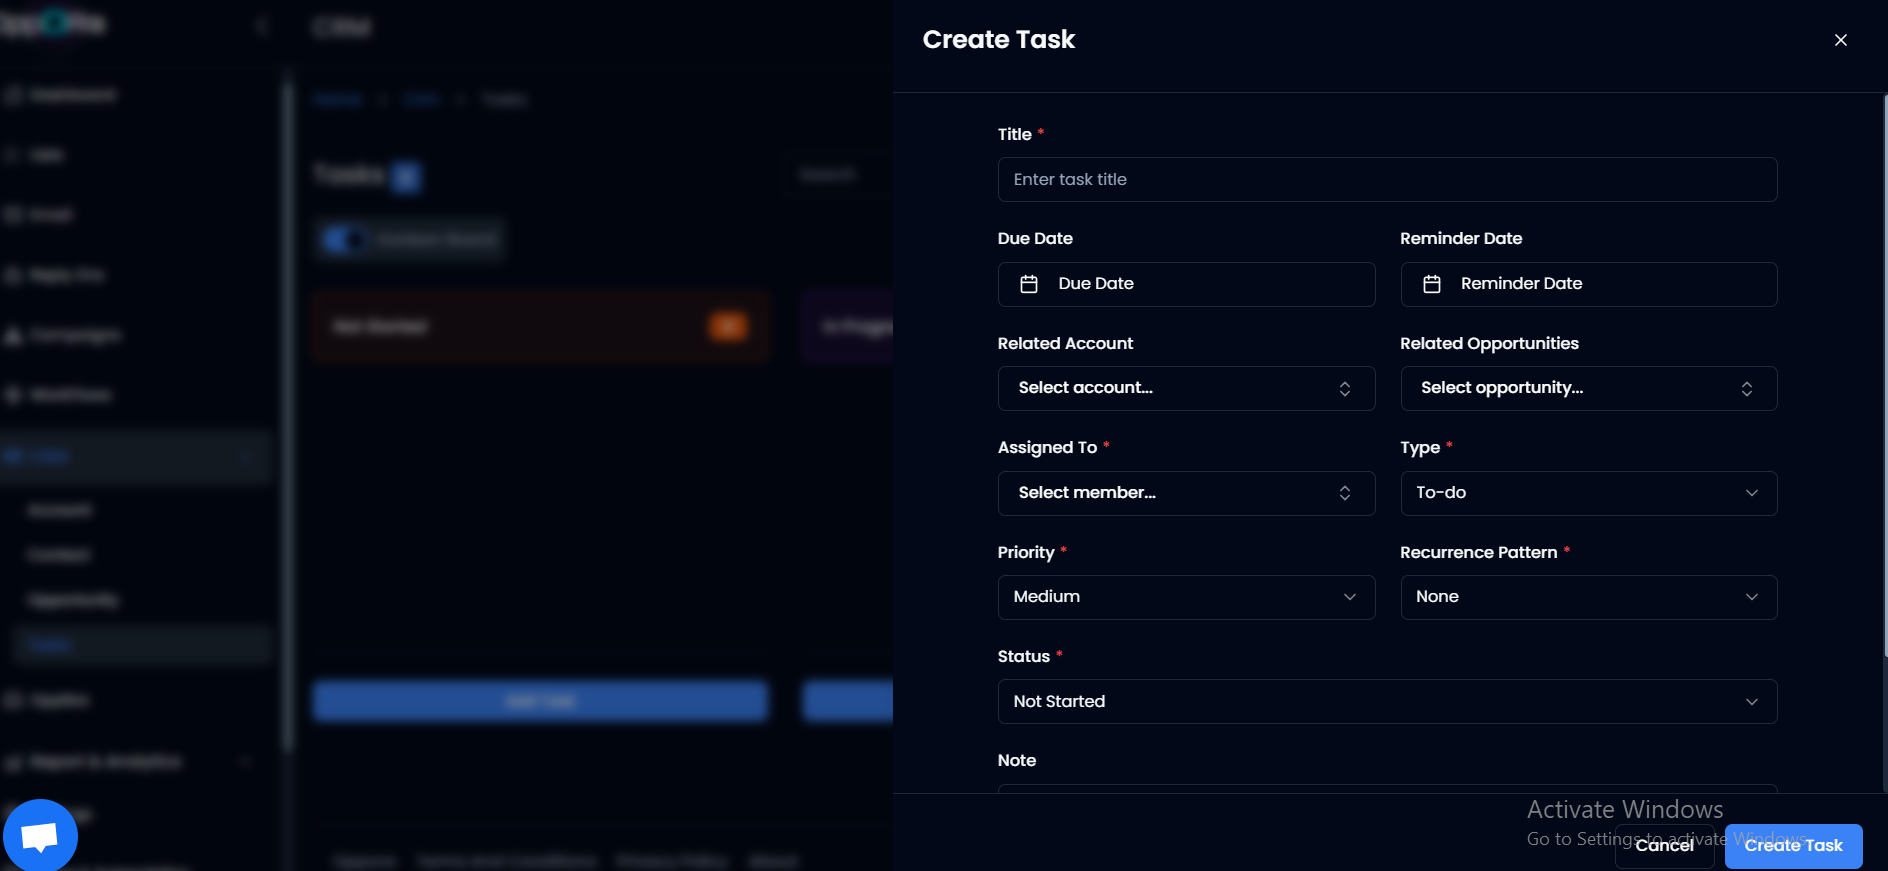This screenshot has width=1888, height=871.
Task: Open the chat support bubble
Action: [40, 835]
